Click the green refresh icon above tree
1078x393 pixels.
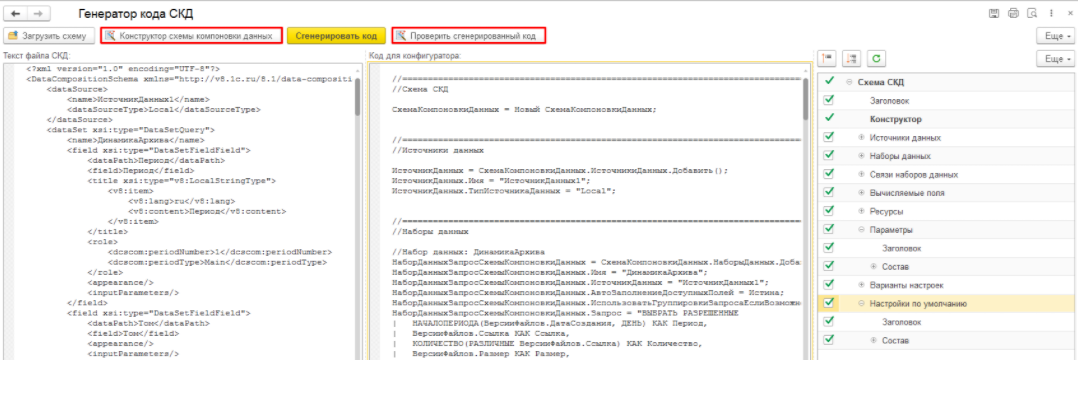[876, 59]
